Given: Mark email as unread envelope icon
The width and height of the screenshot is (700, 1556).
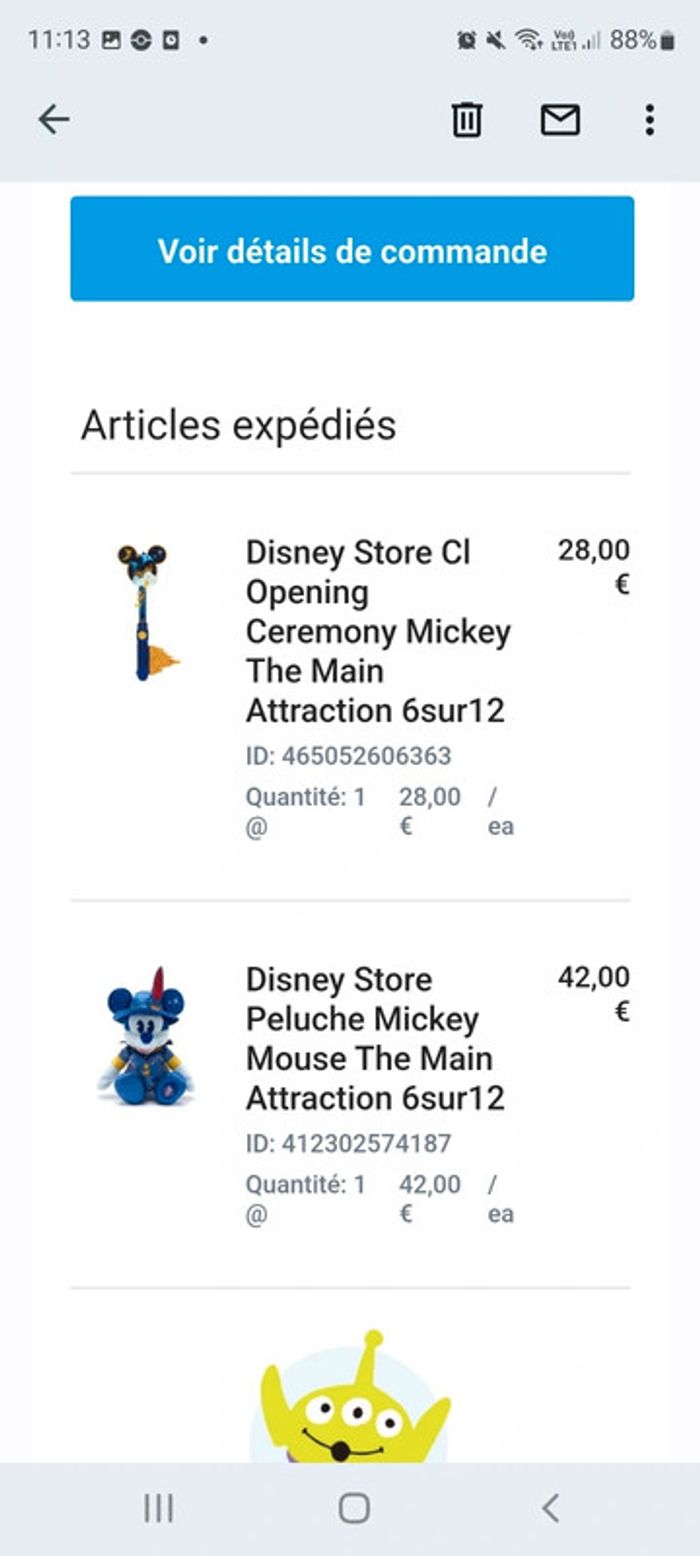Looking at the screenshot, I should tap(560, 120).
